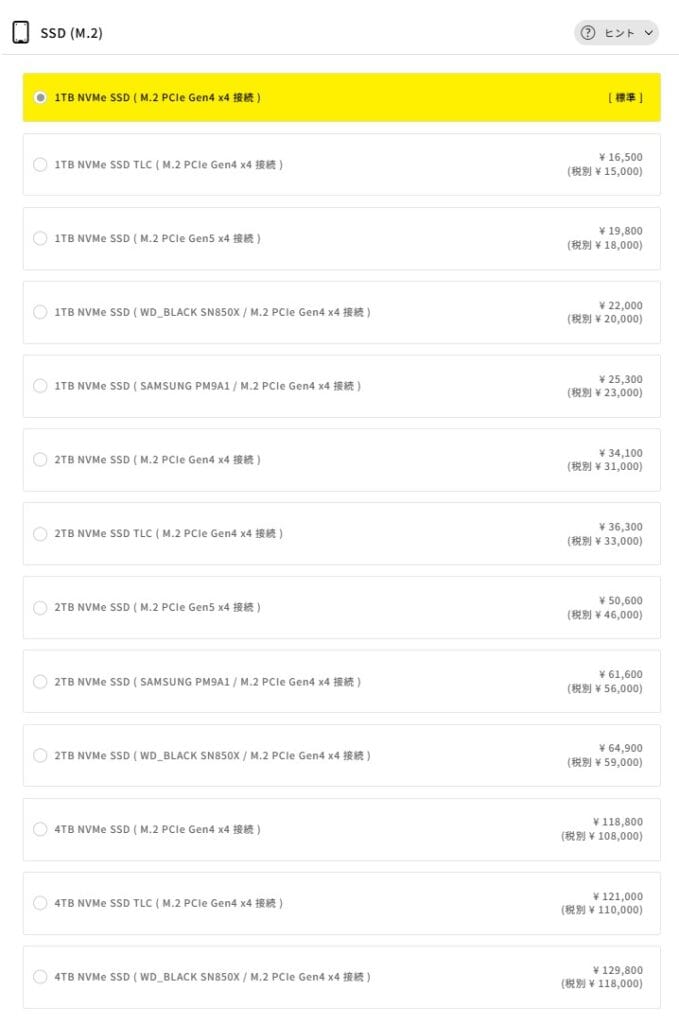Click the question mark hint icon
The image size is (679, 1024).
point(588,33)
